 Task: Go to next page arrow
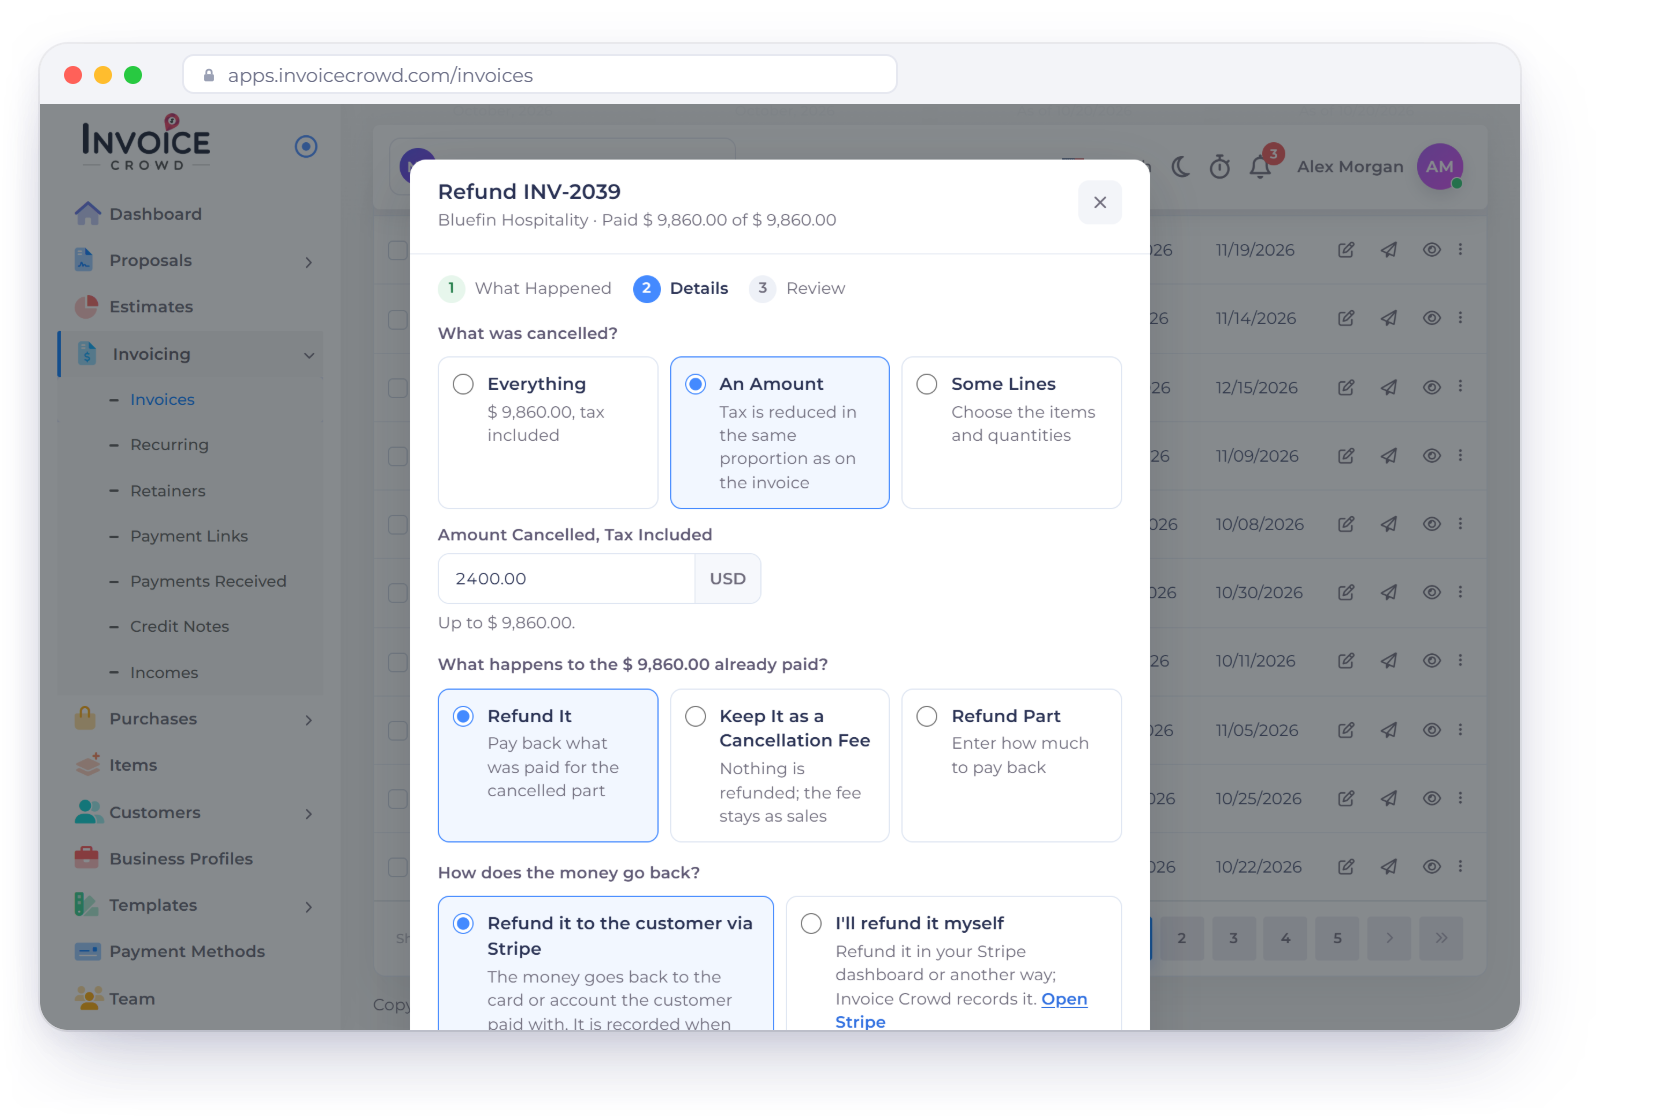tap(1389, 938)
